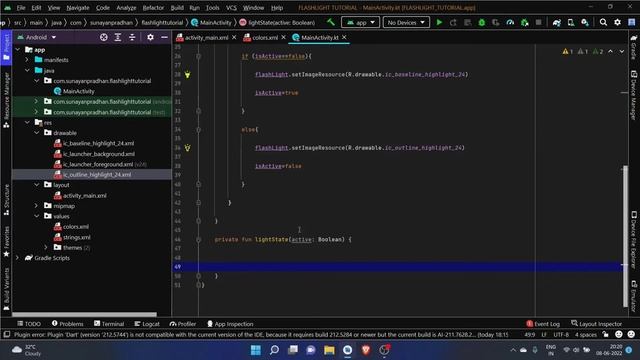Viewport: 640px width, 360px height.
Task: Open the Android project view dropdown
Action: tap(37, 37)
